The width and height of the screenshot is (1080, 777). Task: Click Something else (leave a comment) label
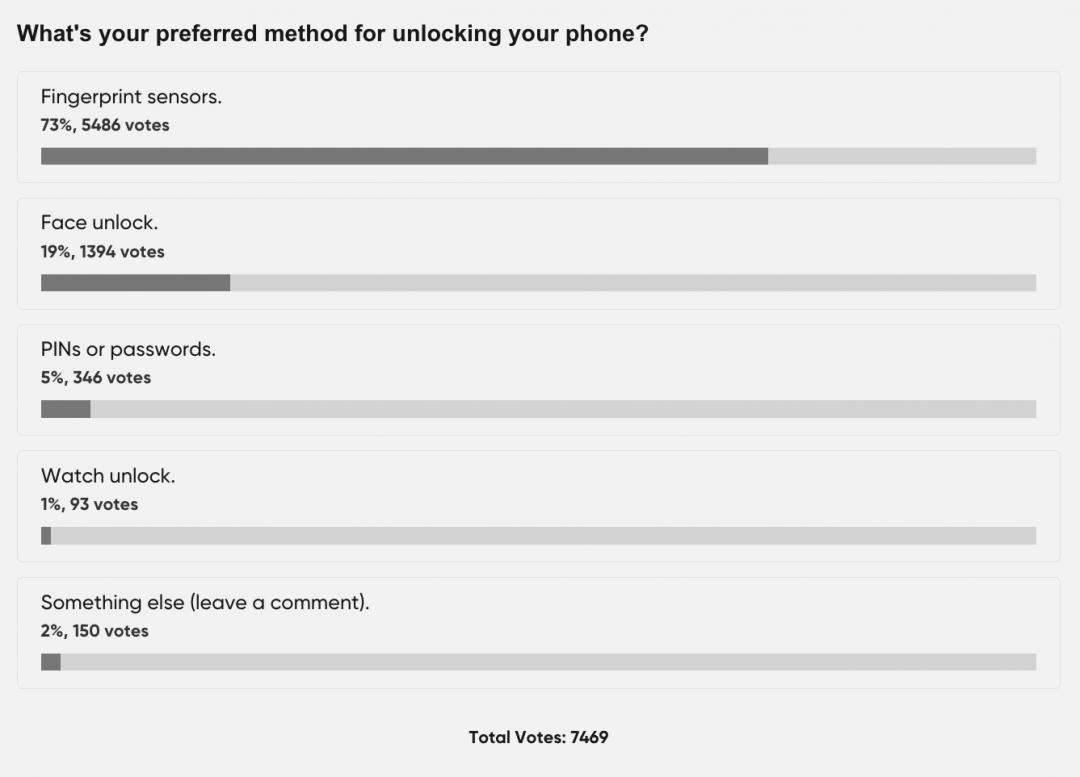(x=205, y=602)
